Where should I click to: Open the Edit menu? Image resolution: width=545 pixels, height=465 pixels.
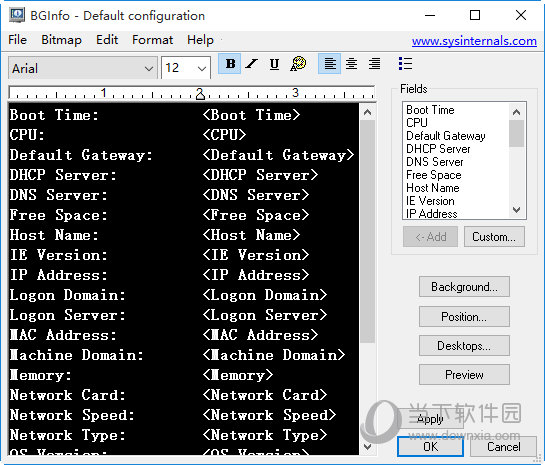pyautogui.click(x=107, y=40)
